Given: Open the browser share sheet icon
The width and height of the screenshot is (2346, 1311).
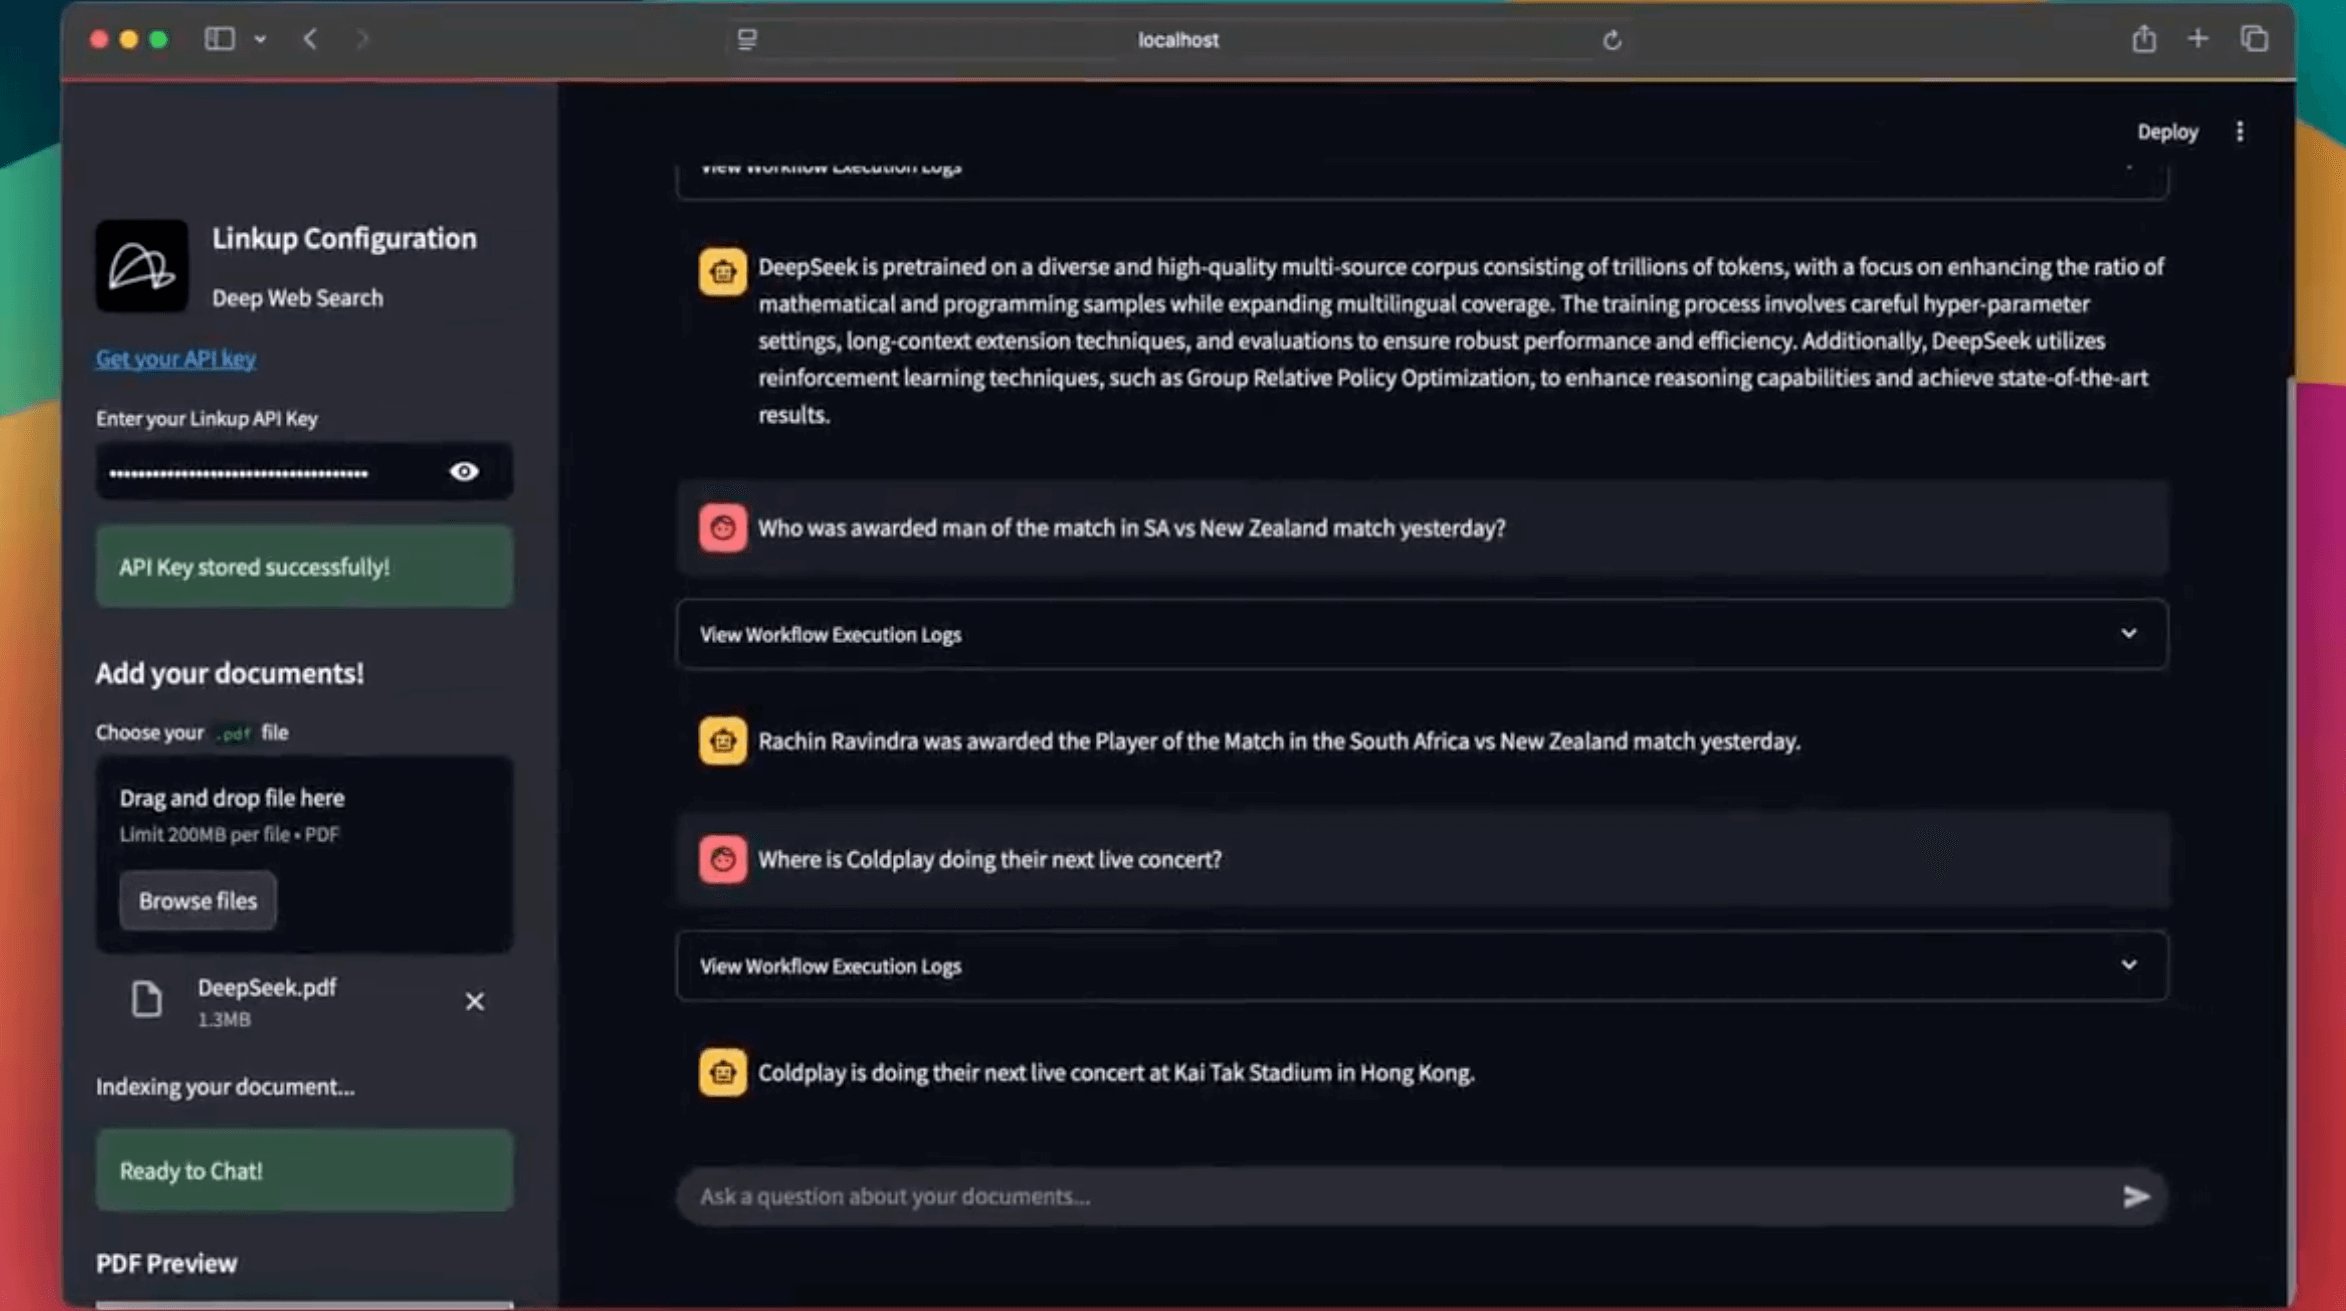Looking at the screenshot, I should pyautogui.click(x=2143, y=38).
